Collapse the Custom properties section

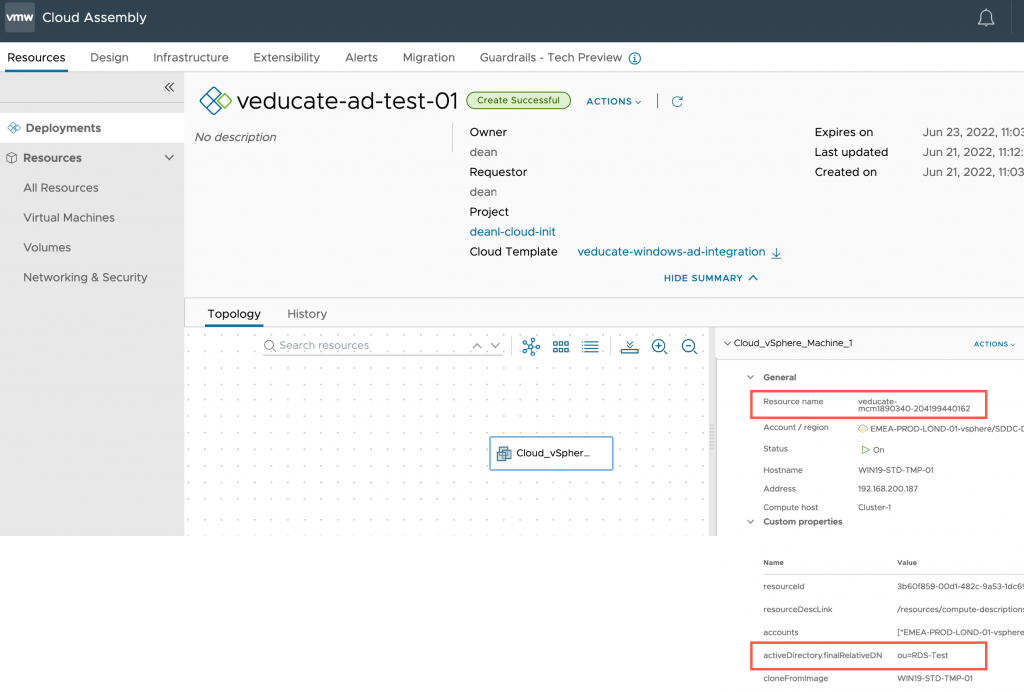[x=750, y=521]
